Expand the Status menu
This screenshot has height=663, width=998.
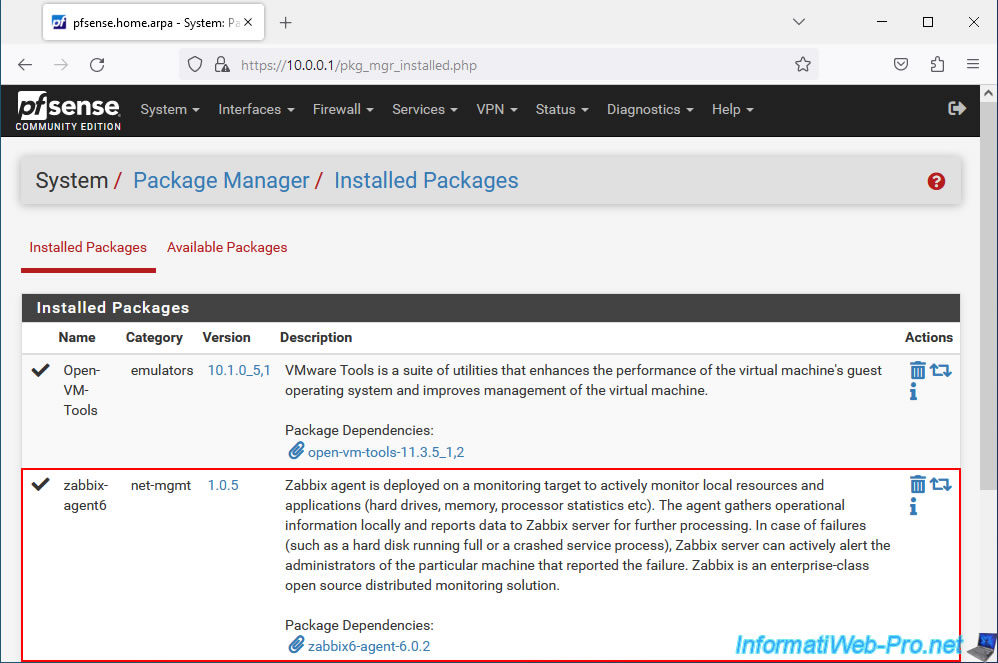562,109
